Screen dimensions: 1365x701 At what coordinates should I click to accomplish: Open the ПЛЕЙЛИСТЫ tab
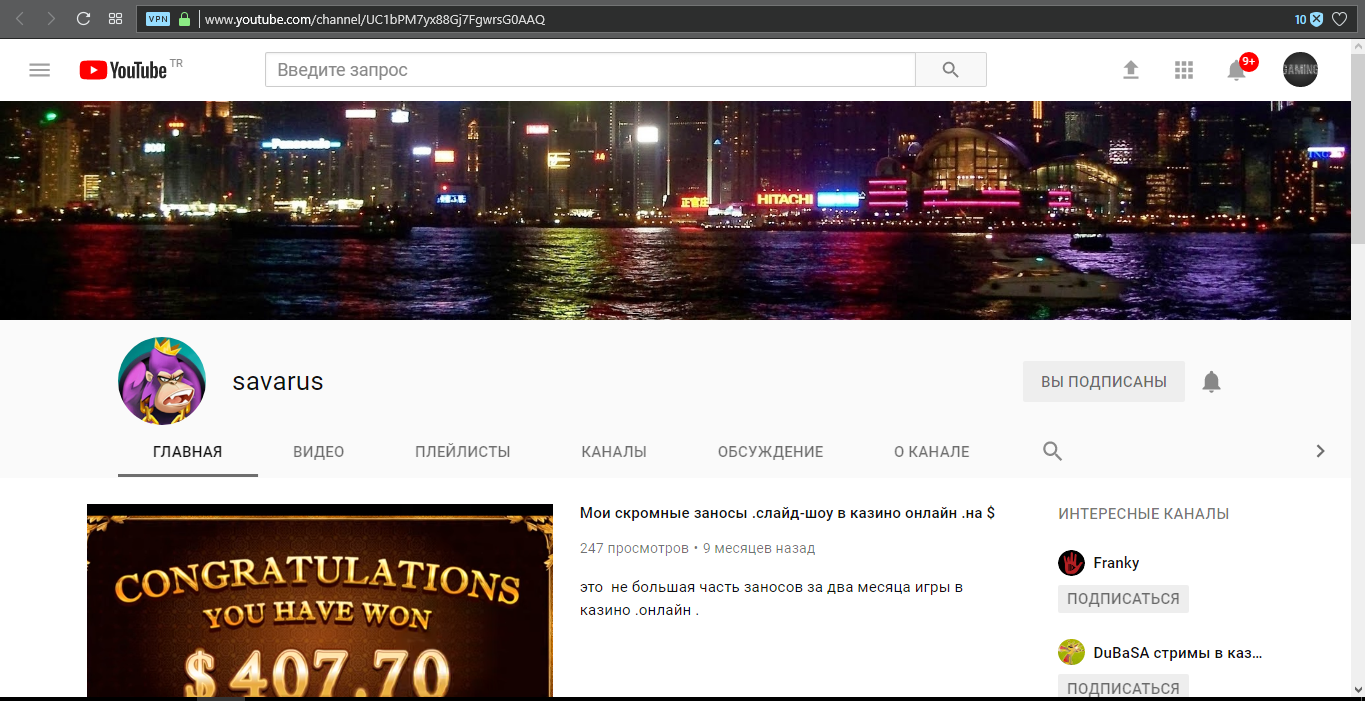coord(462,452)
